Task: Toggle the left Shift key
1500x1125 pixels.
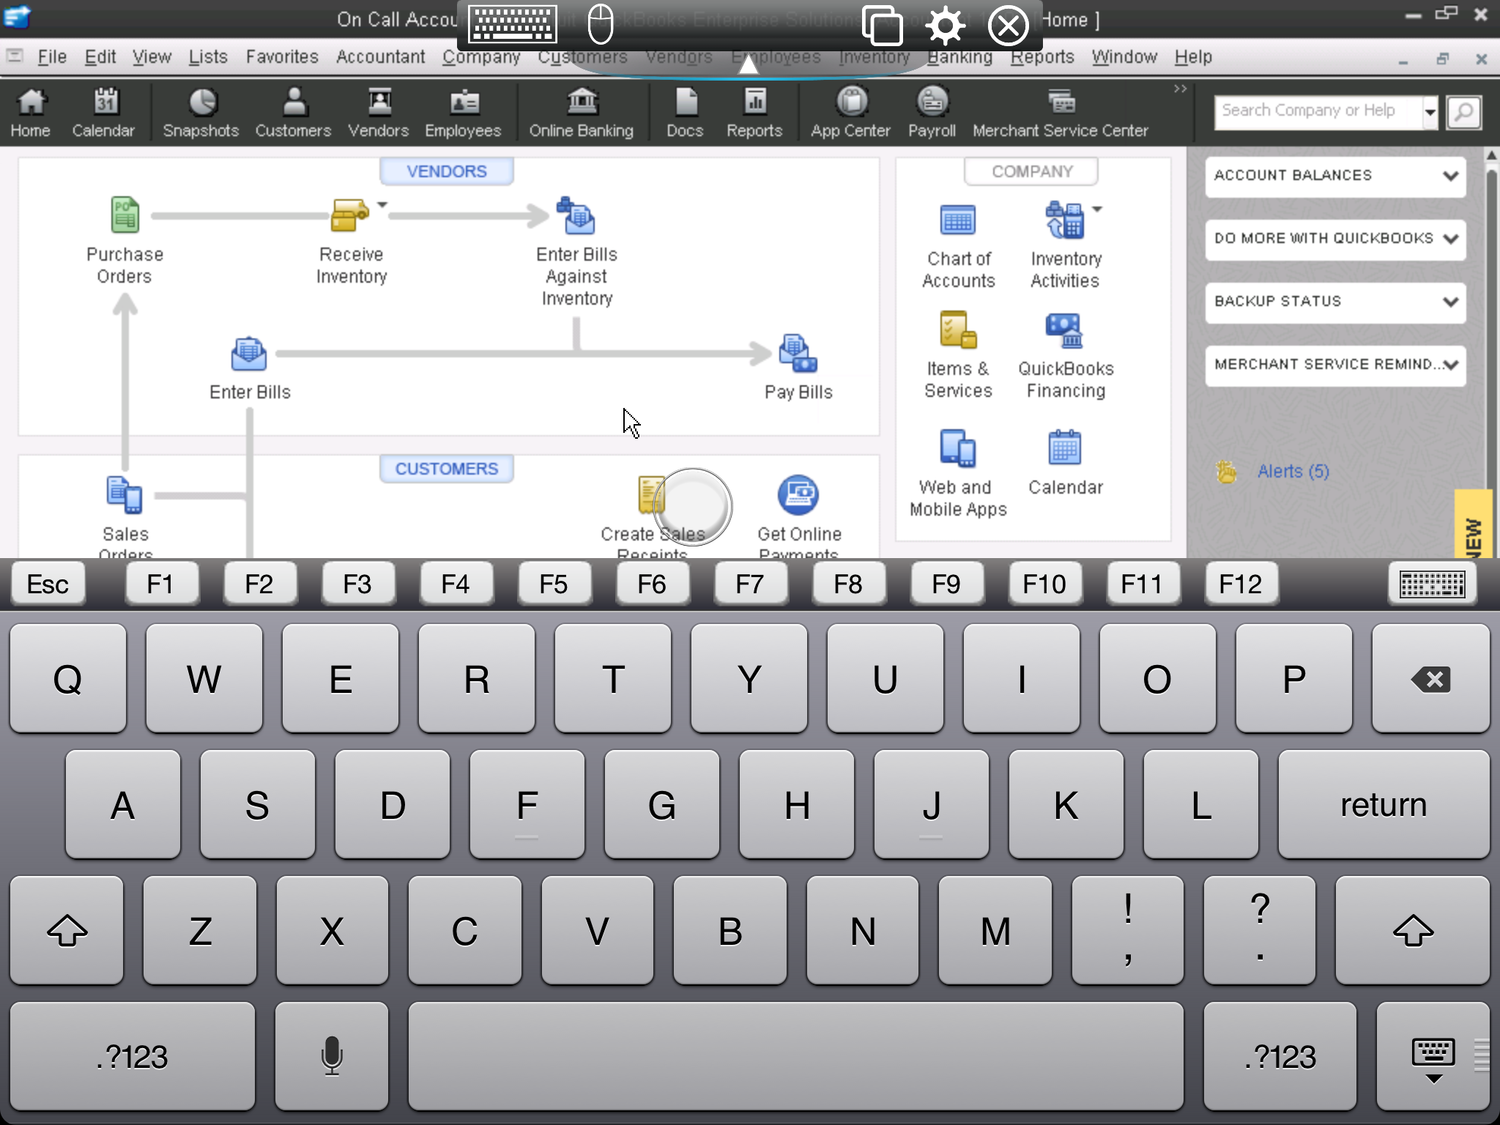Action: [67, 930]
